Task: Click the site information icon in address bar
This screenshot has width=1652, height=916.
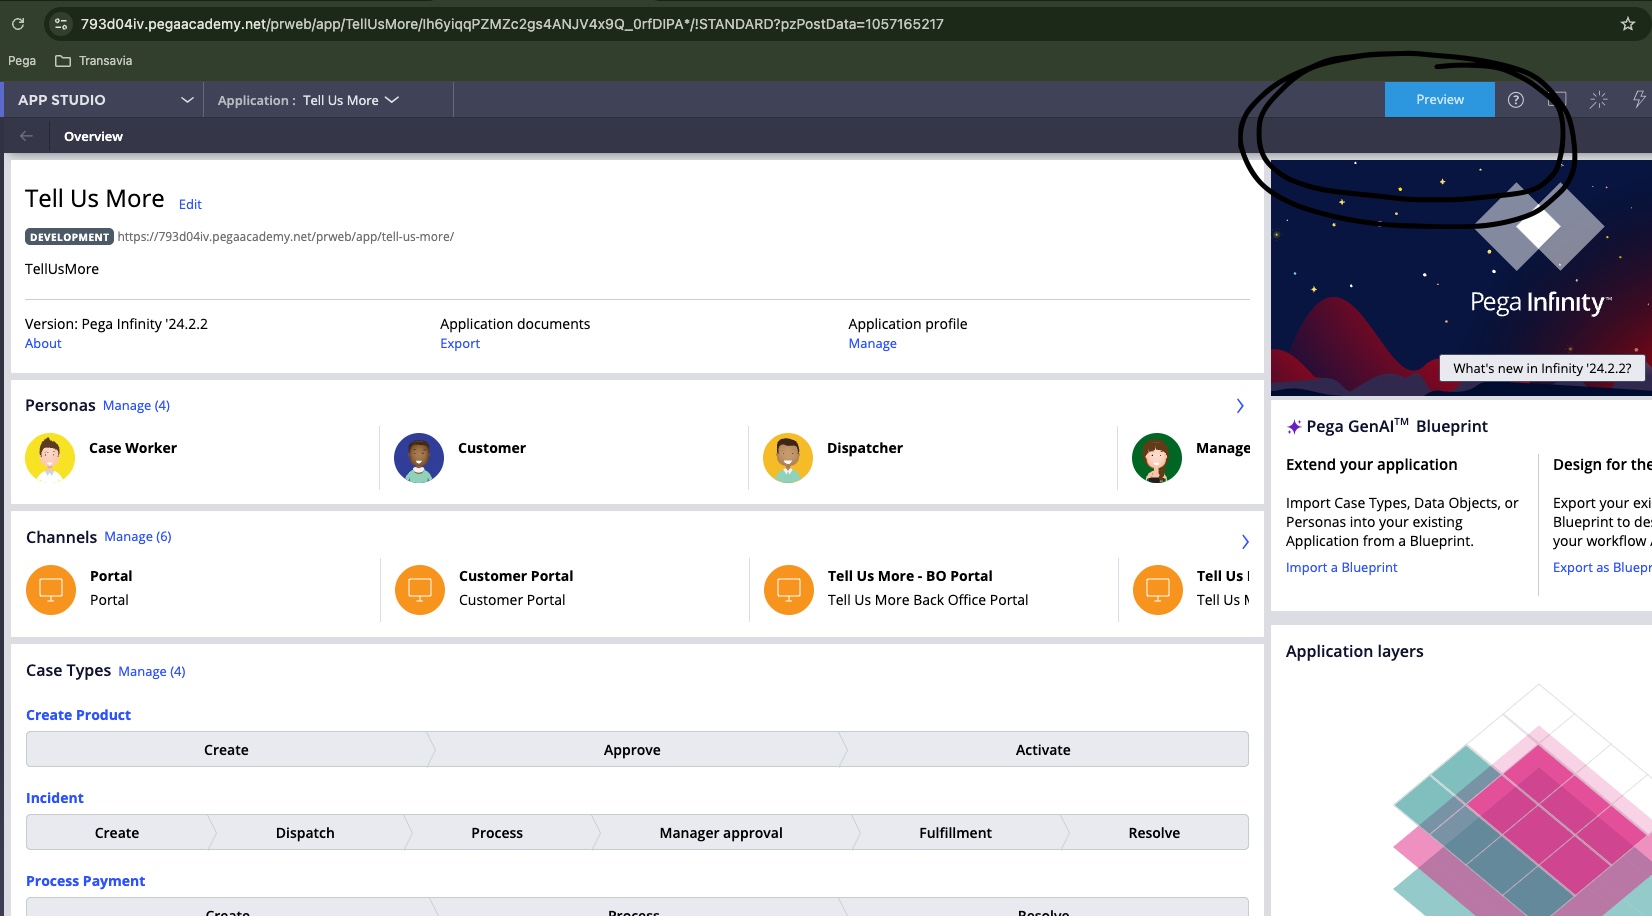Action: point(61,24)
